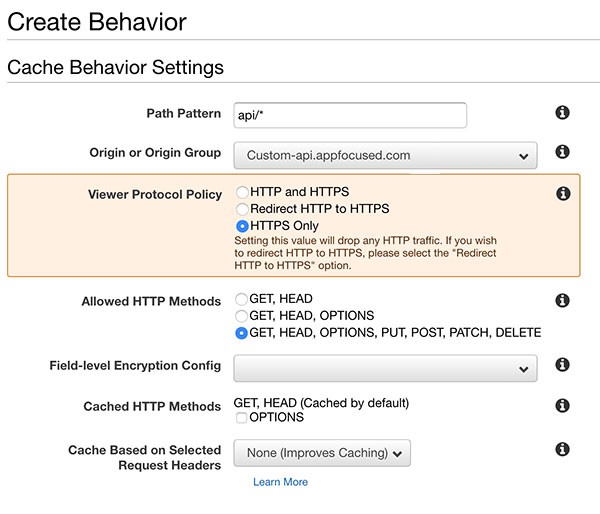Select the HTTPS Only radio button
The image size is (600, 514).
(x=241, y=226)
